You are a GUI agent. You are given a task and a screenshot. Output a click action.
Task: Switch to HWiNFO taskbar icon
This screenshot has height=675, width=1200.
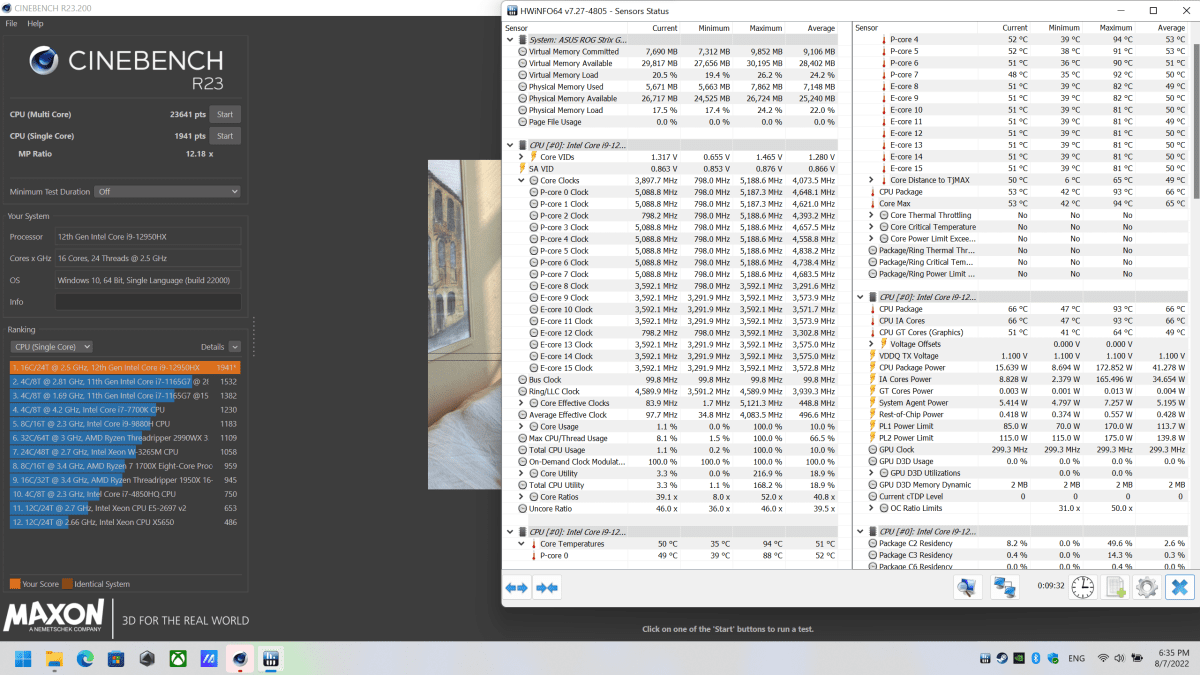click(x=271, y=658)
